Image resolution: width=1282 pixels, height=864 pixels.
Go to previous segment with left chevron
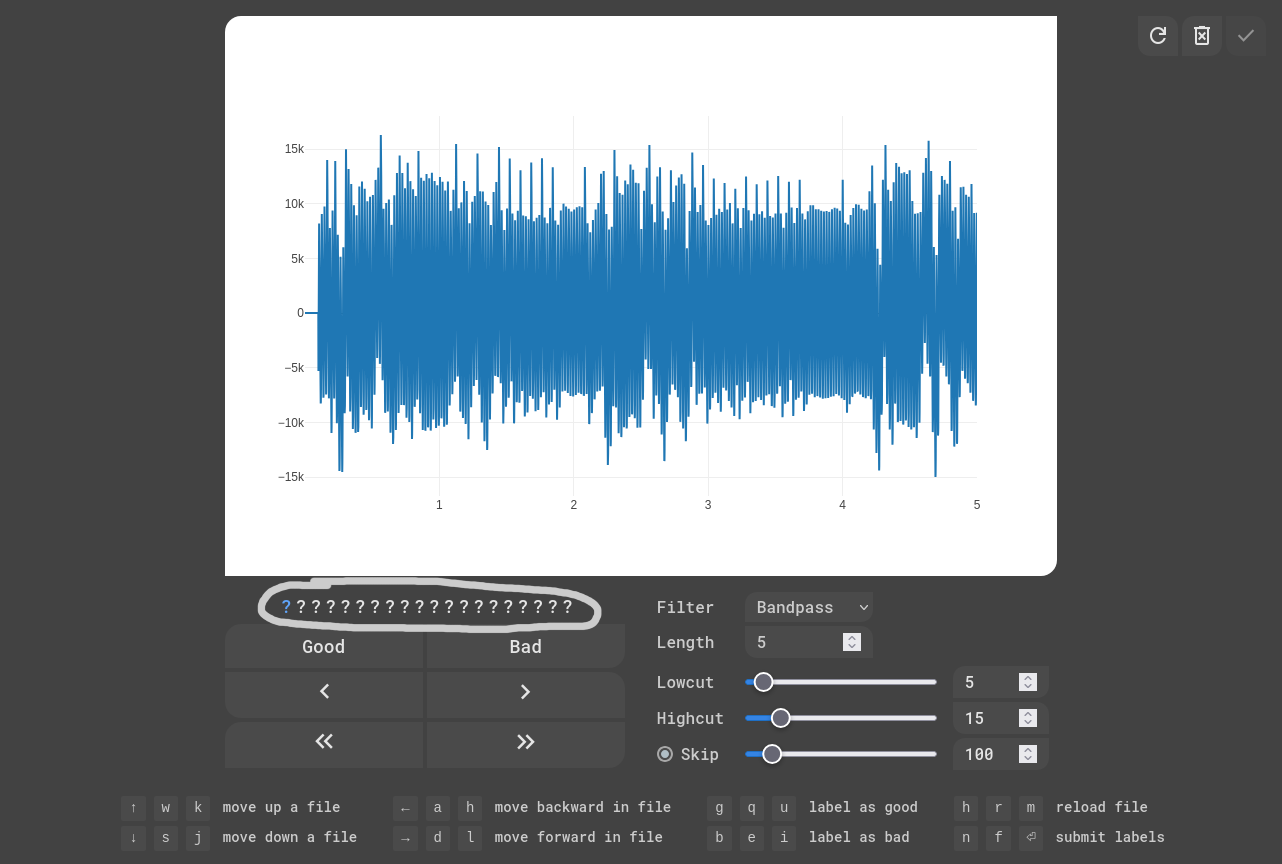point(324,692)
